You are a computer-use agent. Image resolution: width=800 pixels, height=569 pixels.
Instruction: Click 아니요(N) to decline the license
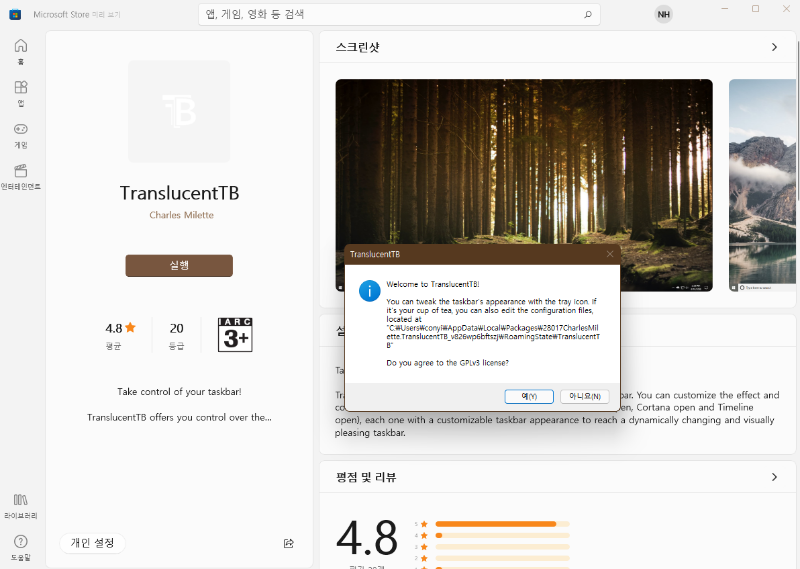pos(584,396)
